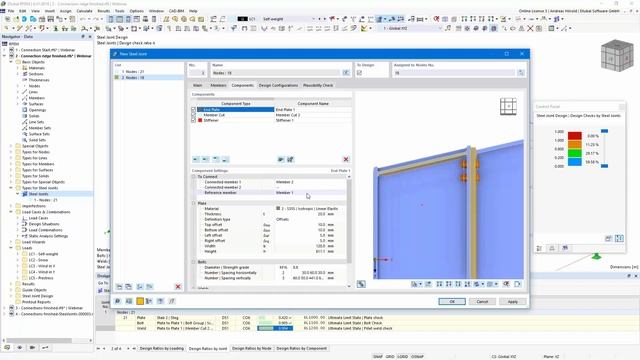Open the Design Configurations tab

[x=278, y=85]
